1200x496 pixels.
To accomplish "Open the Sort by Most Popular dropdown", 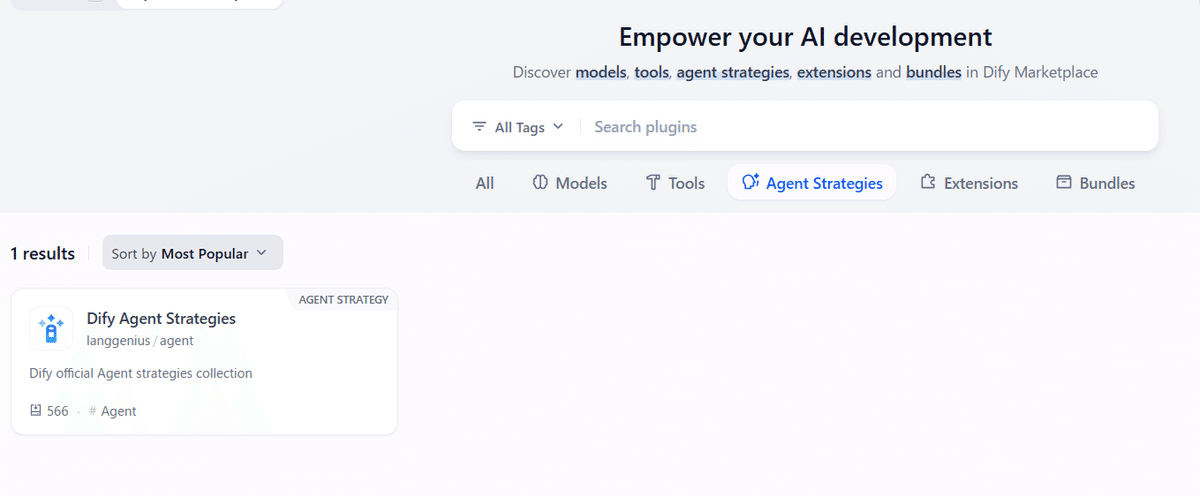I will 192,253.
